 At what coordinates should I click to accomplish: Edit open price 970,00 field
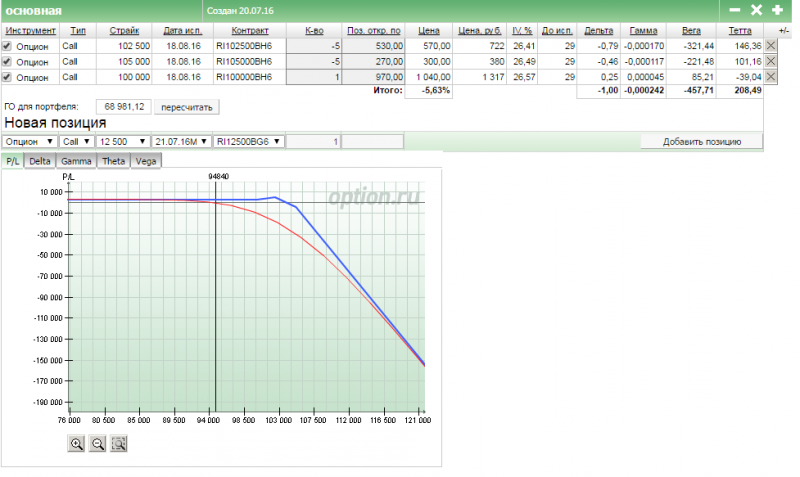point(373,77)
